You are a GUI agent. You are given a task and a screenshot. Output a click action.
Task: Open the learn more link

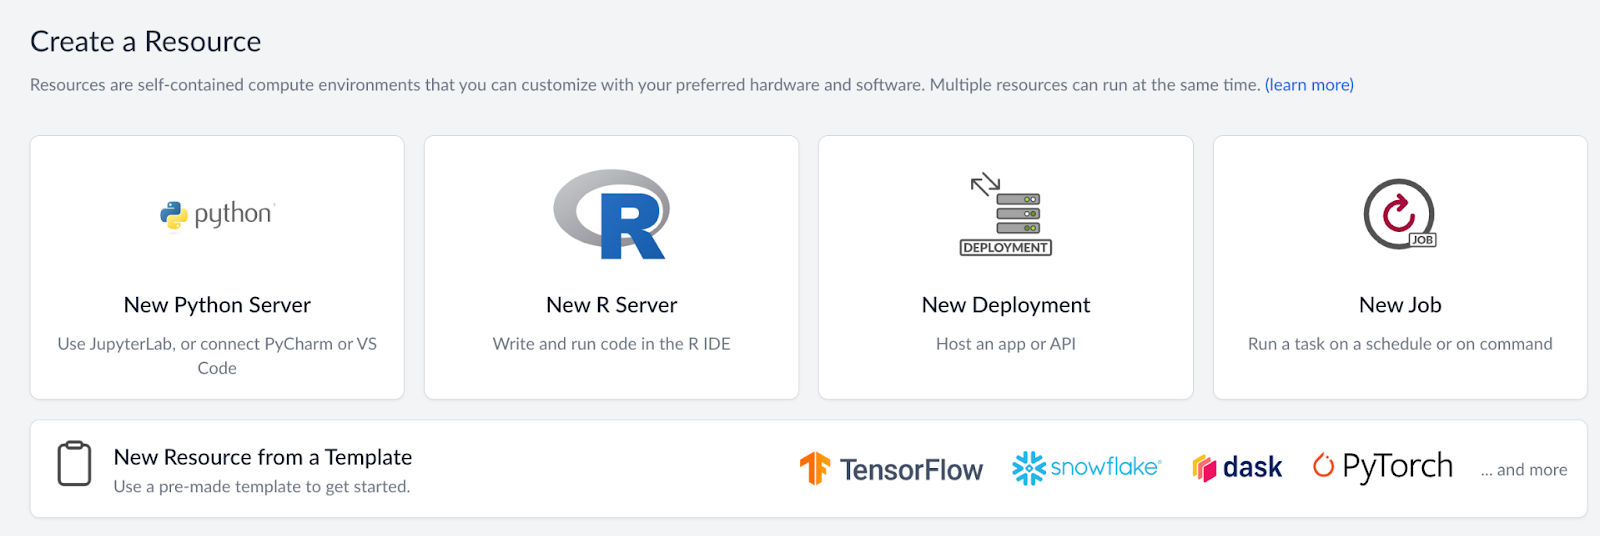coord(1309,85)
